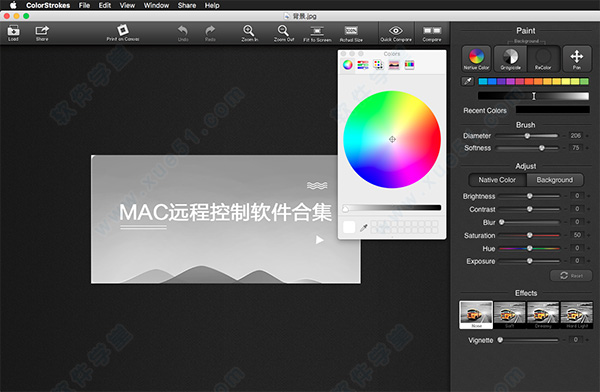Image resolution: width=600 pixels, height=392 pixels.
Task: Choose the Hard Light effect thumbnail
Action: pos(577,315)
